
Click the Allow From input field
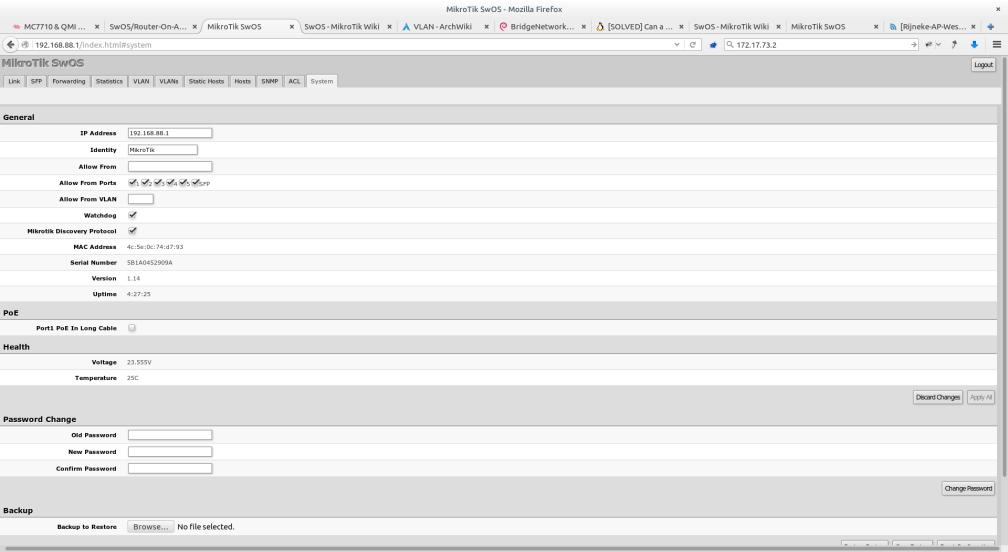click(170, 166)
